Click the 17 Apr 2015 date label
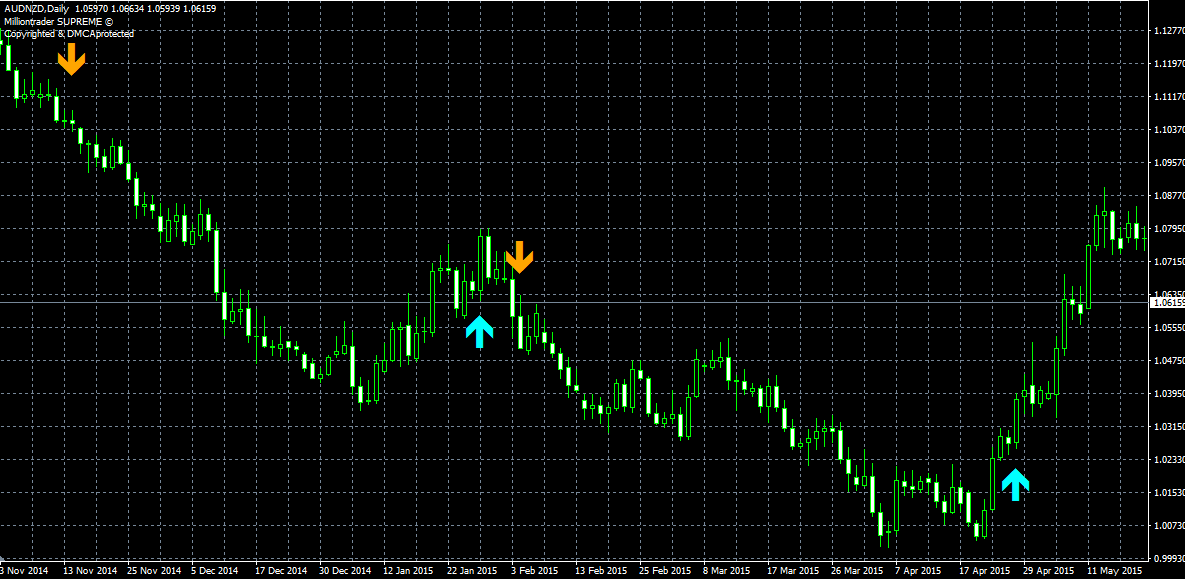The height and width of the screenshot is (579, 1185). pyautogui.click(x=985, y=571)
